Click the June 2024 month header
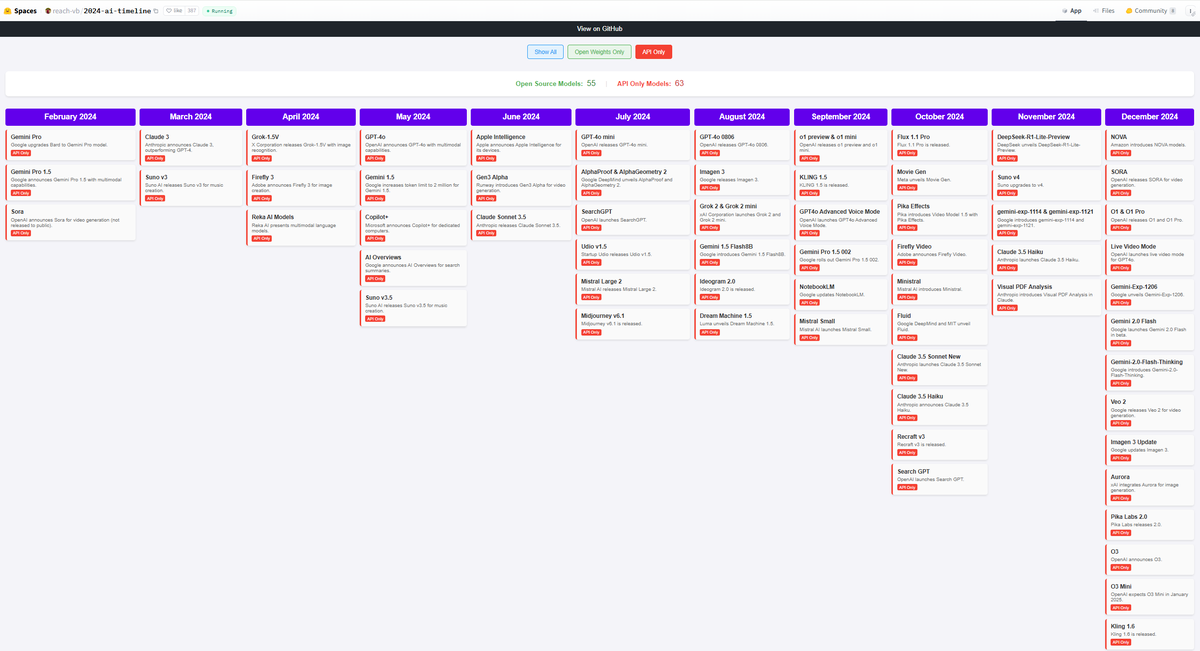 (x=521, y=117)
